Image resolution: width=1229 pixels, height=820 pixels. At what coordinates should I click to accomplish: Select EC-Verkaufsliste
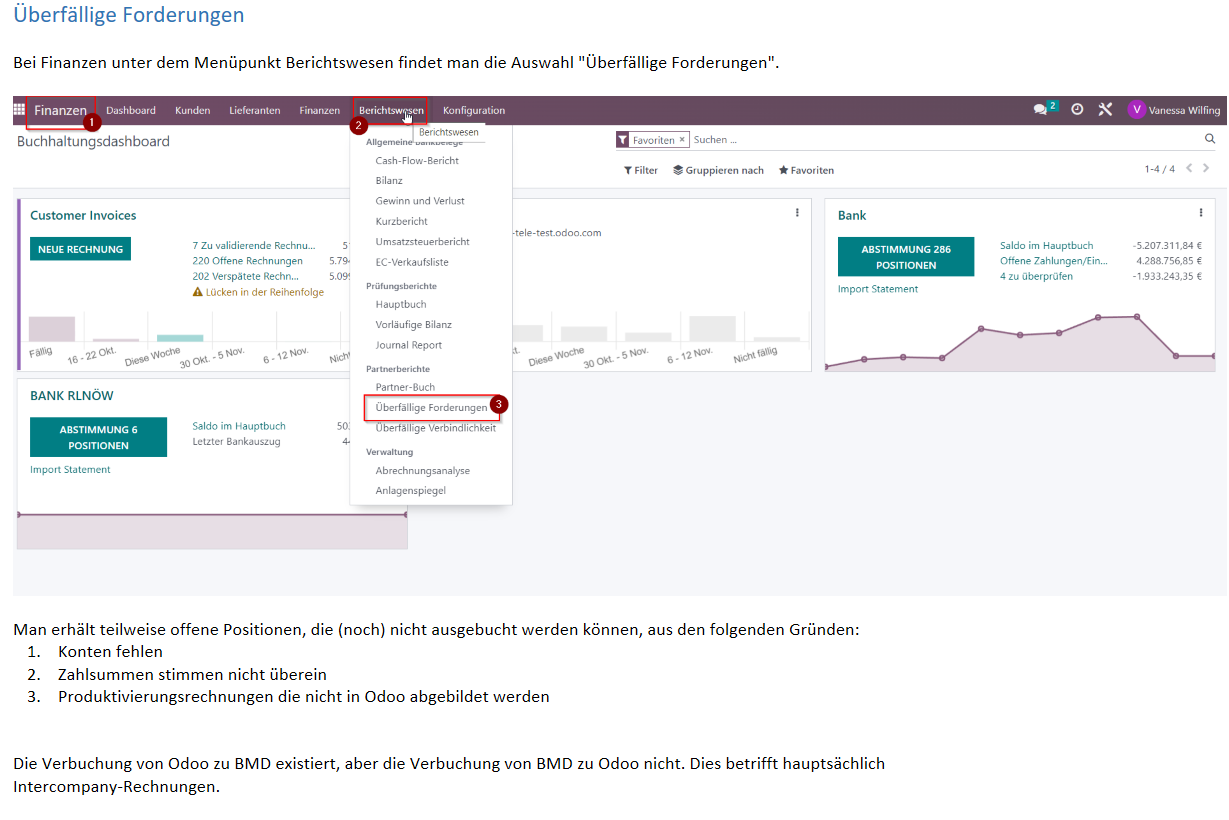(412, 262)
